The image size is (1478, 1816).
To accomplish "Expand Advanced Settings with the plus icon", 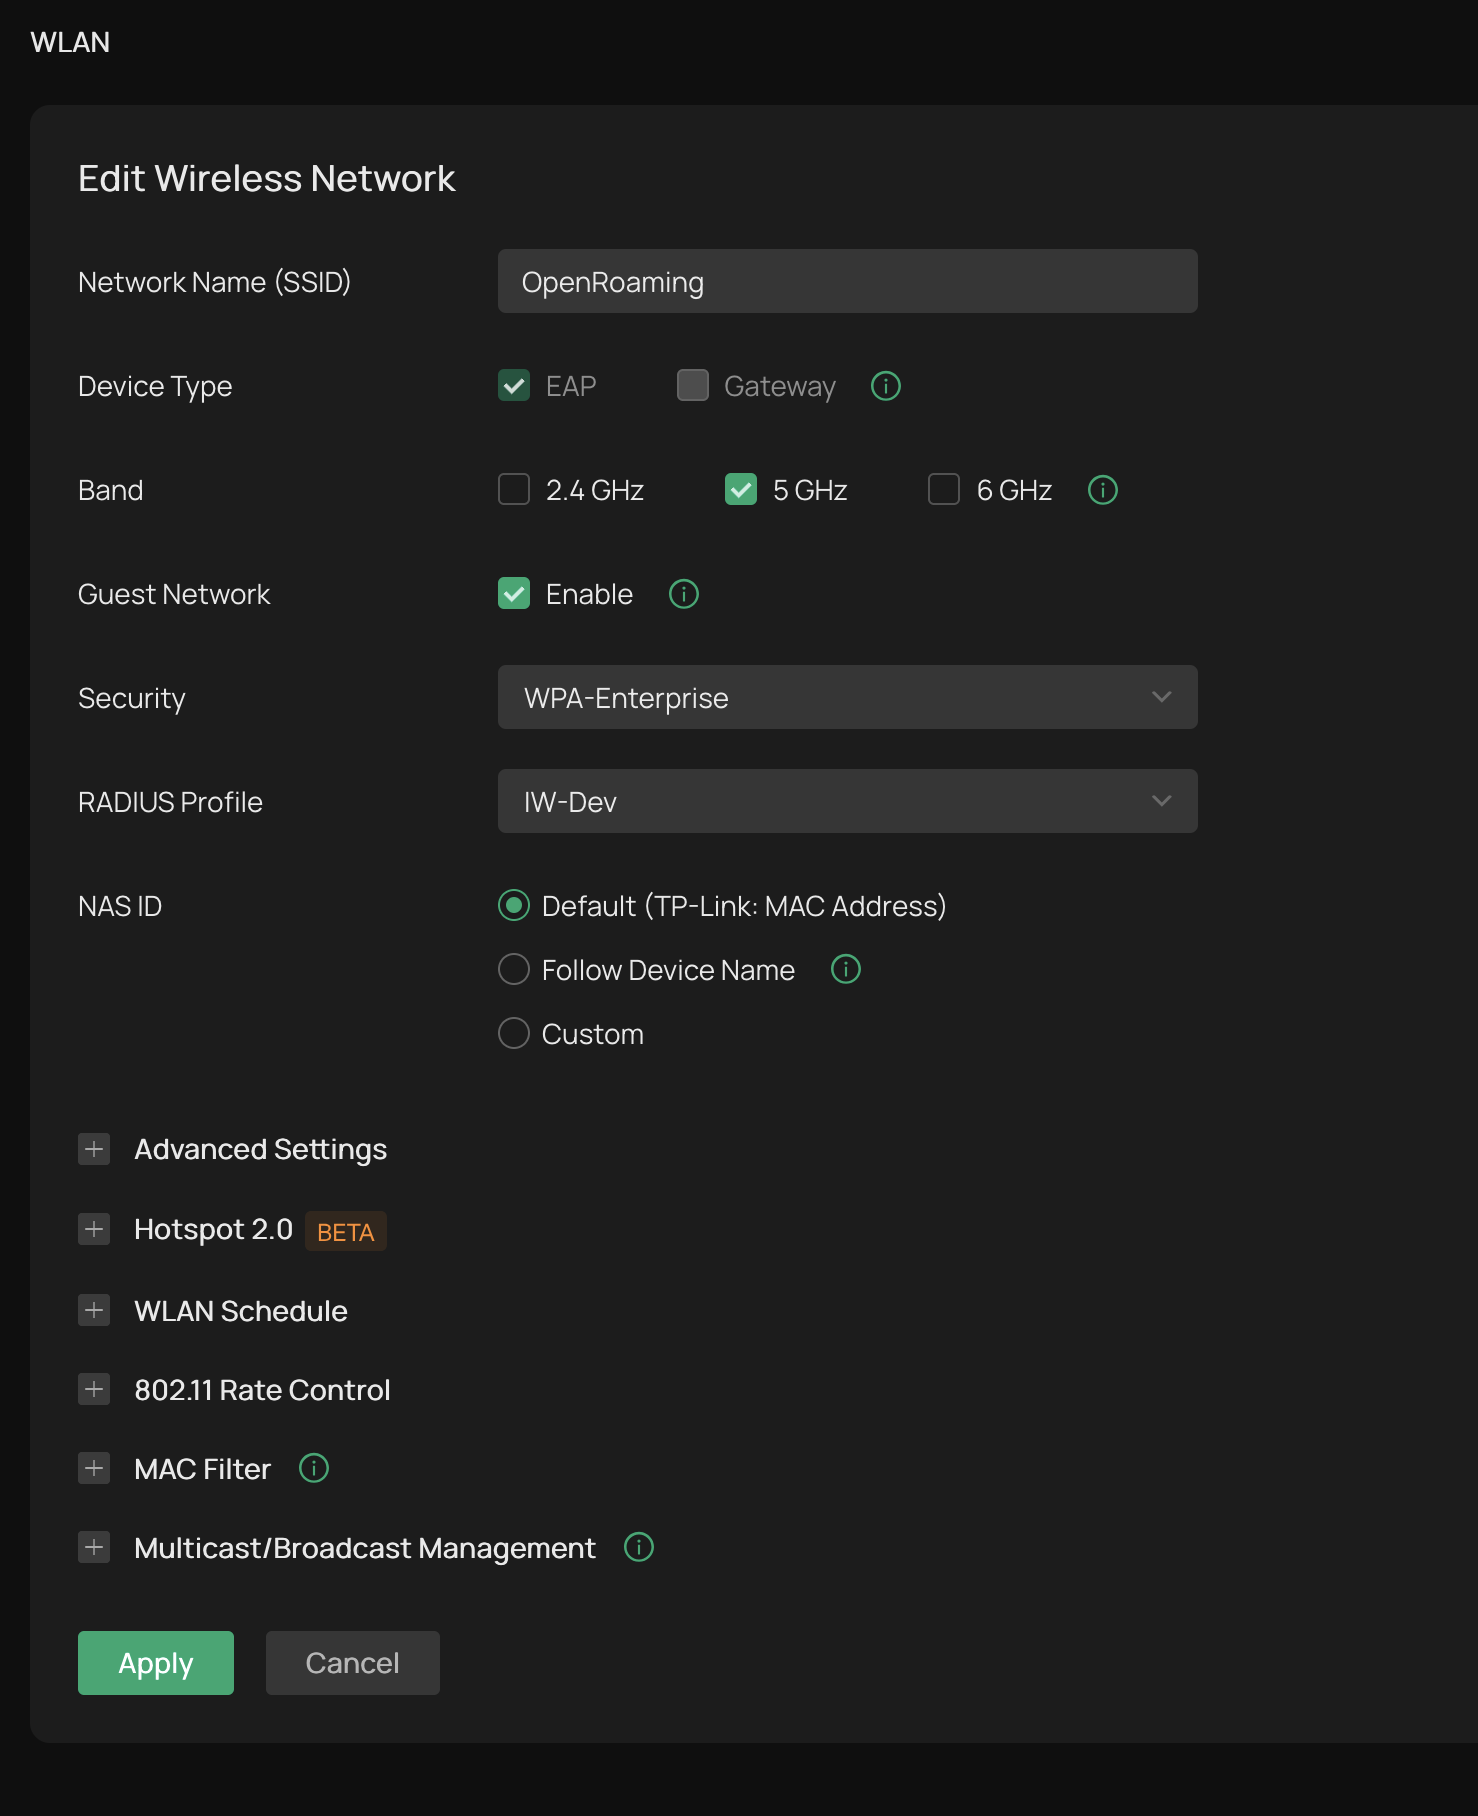I will [94, 1149].
